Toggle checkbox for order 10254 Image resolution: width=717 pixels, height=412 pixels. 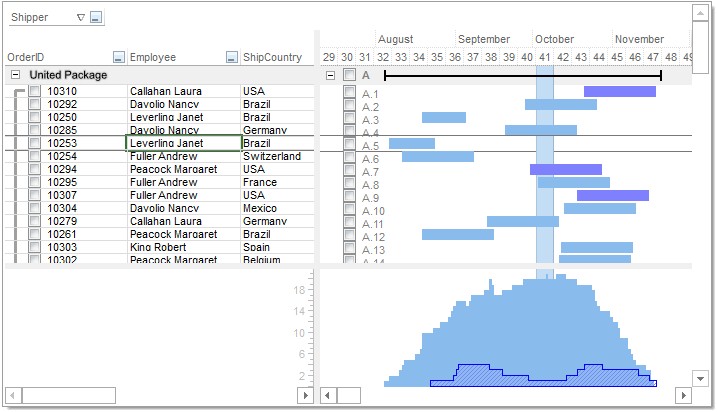click(35, 156)
